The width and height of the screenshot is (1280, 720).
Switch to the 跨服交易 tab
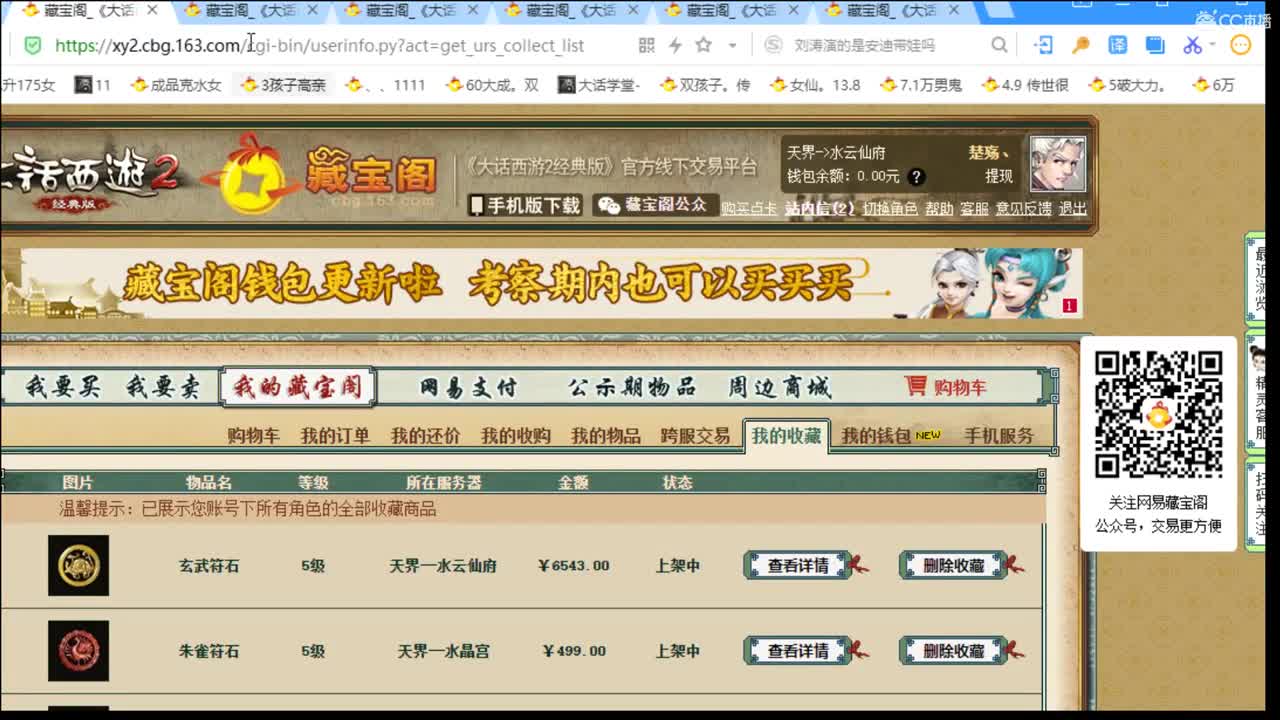[x=695, y=436]
